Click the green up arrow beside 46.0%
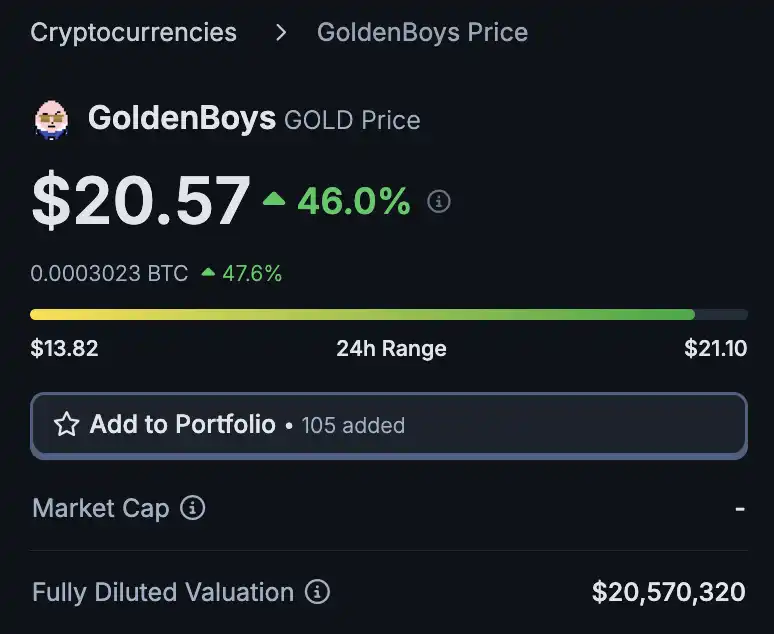This screenshot has height=634, width=774. click(x=274, y=200)
